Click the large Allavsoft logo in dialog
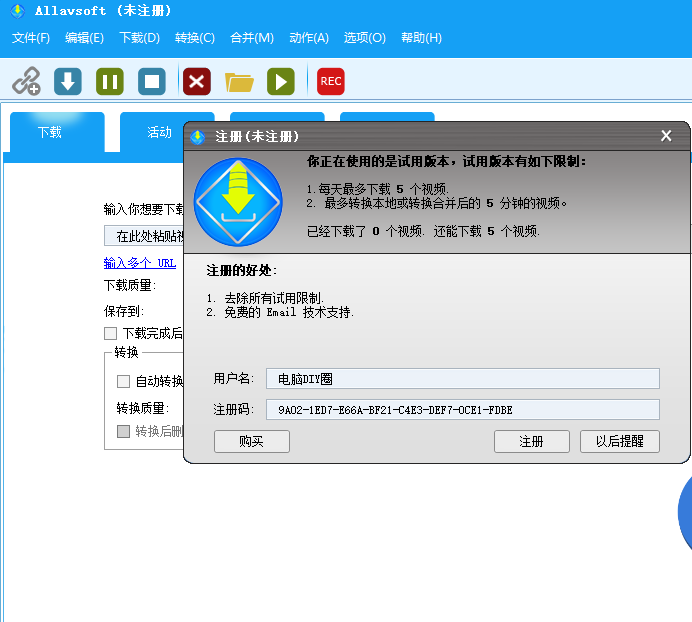The image size is (692, 622). pos(238,202)
